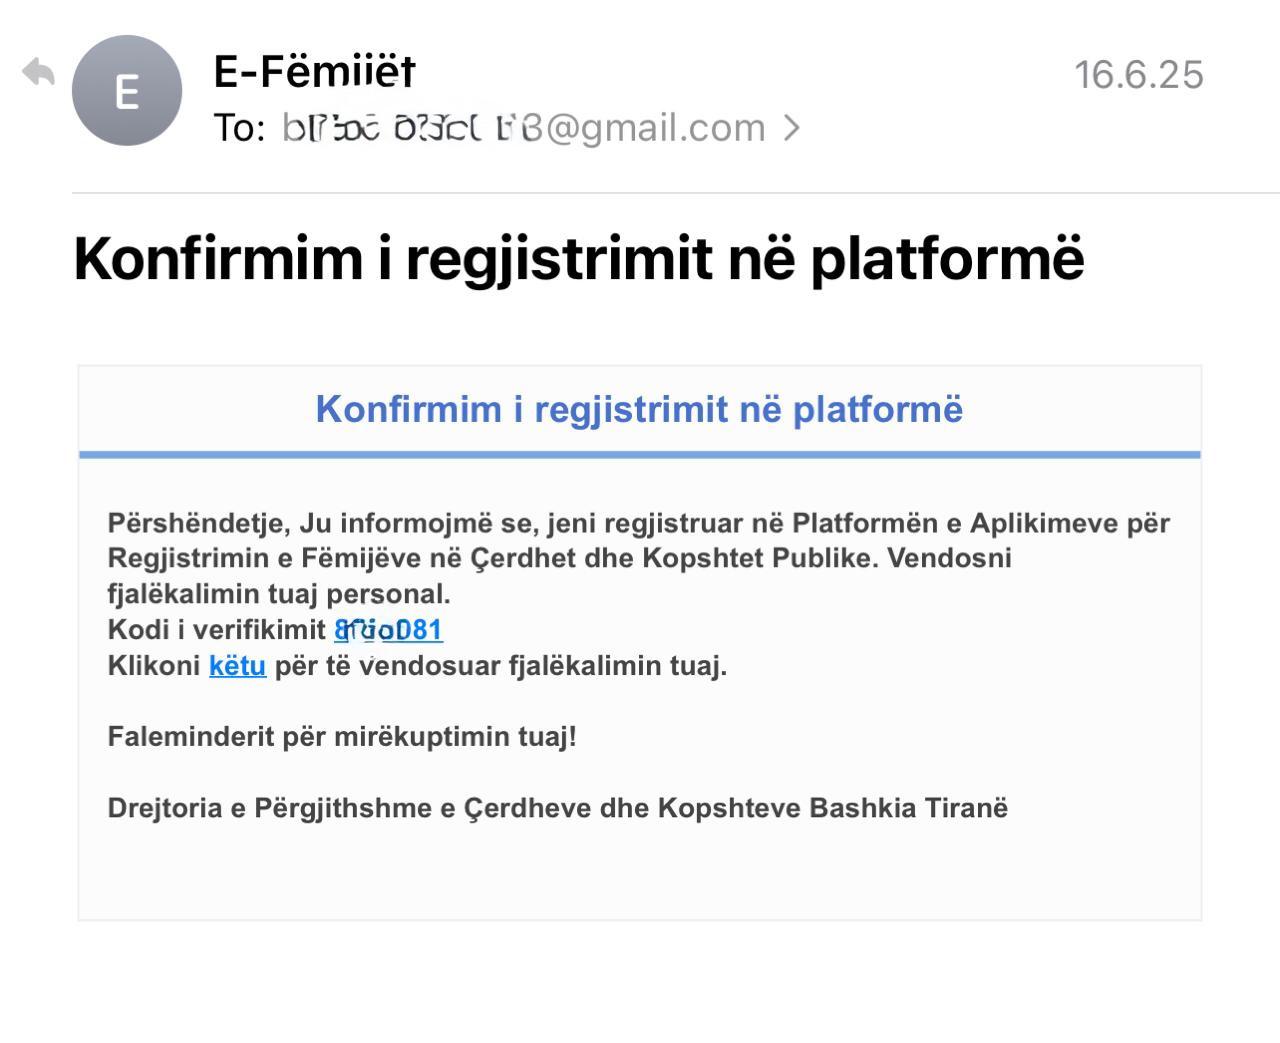Click "për të vendosuar fjalëkalimin tuaj" text
Screen dimensions: 1280x1043
coord(500,666)
